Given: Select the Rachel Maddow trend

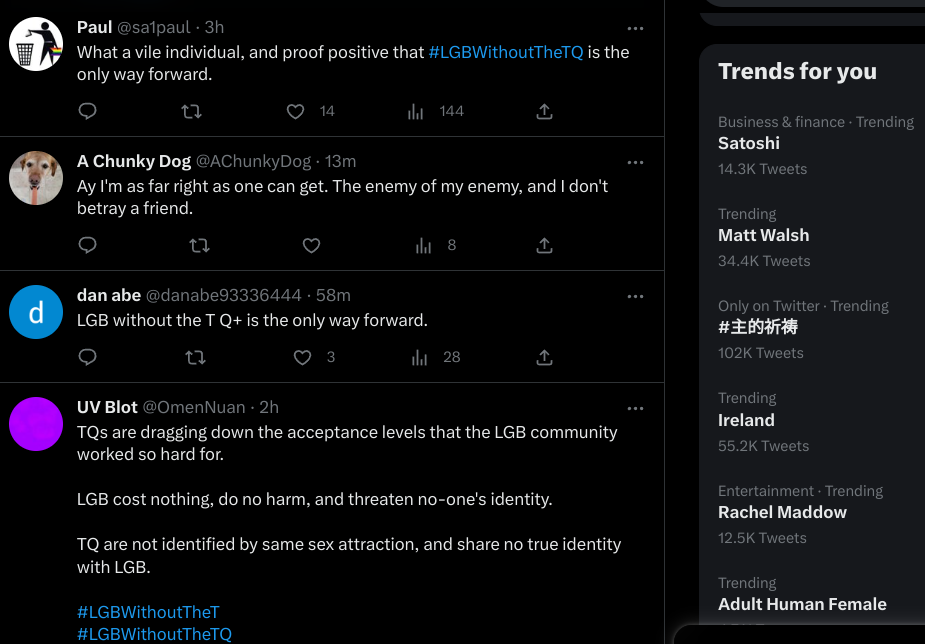Looking at the screenshot, I should click(782, 512).
